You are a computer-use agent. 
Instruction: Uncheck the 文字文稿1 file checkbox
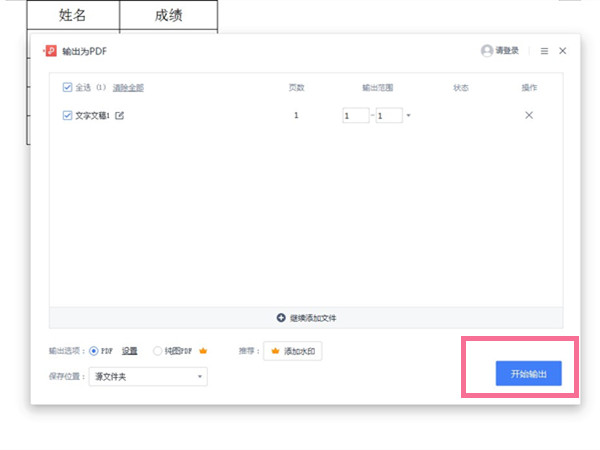coord(67,115)
